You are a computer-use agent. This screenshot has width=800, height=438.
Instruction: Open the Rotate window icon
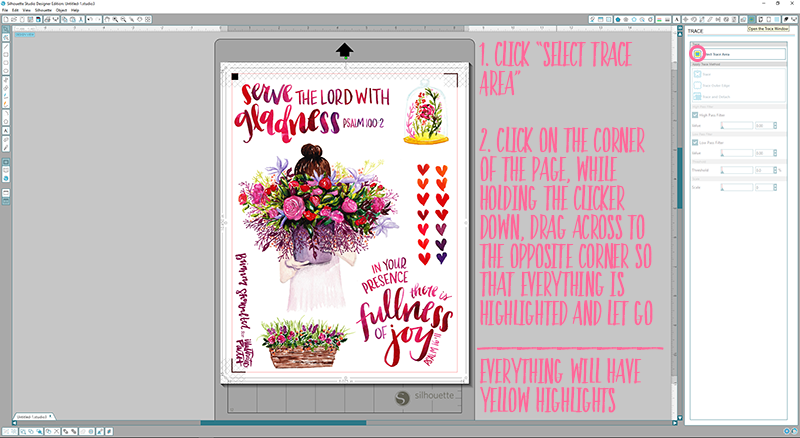click(x=694, y=19)
